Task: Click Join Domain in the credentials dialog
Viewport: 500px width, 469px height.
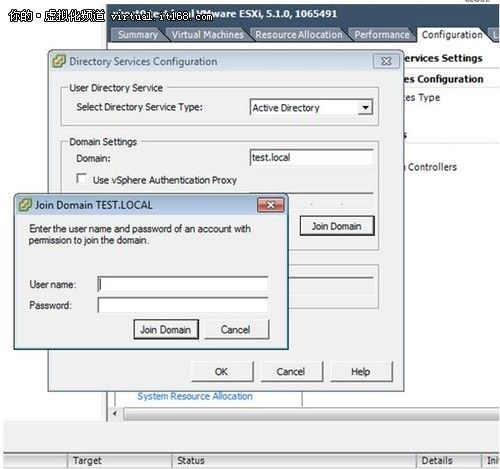Action: (166, 329)
